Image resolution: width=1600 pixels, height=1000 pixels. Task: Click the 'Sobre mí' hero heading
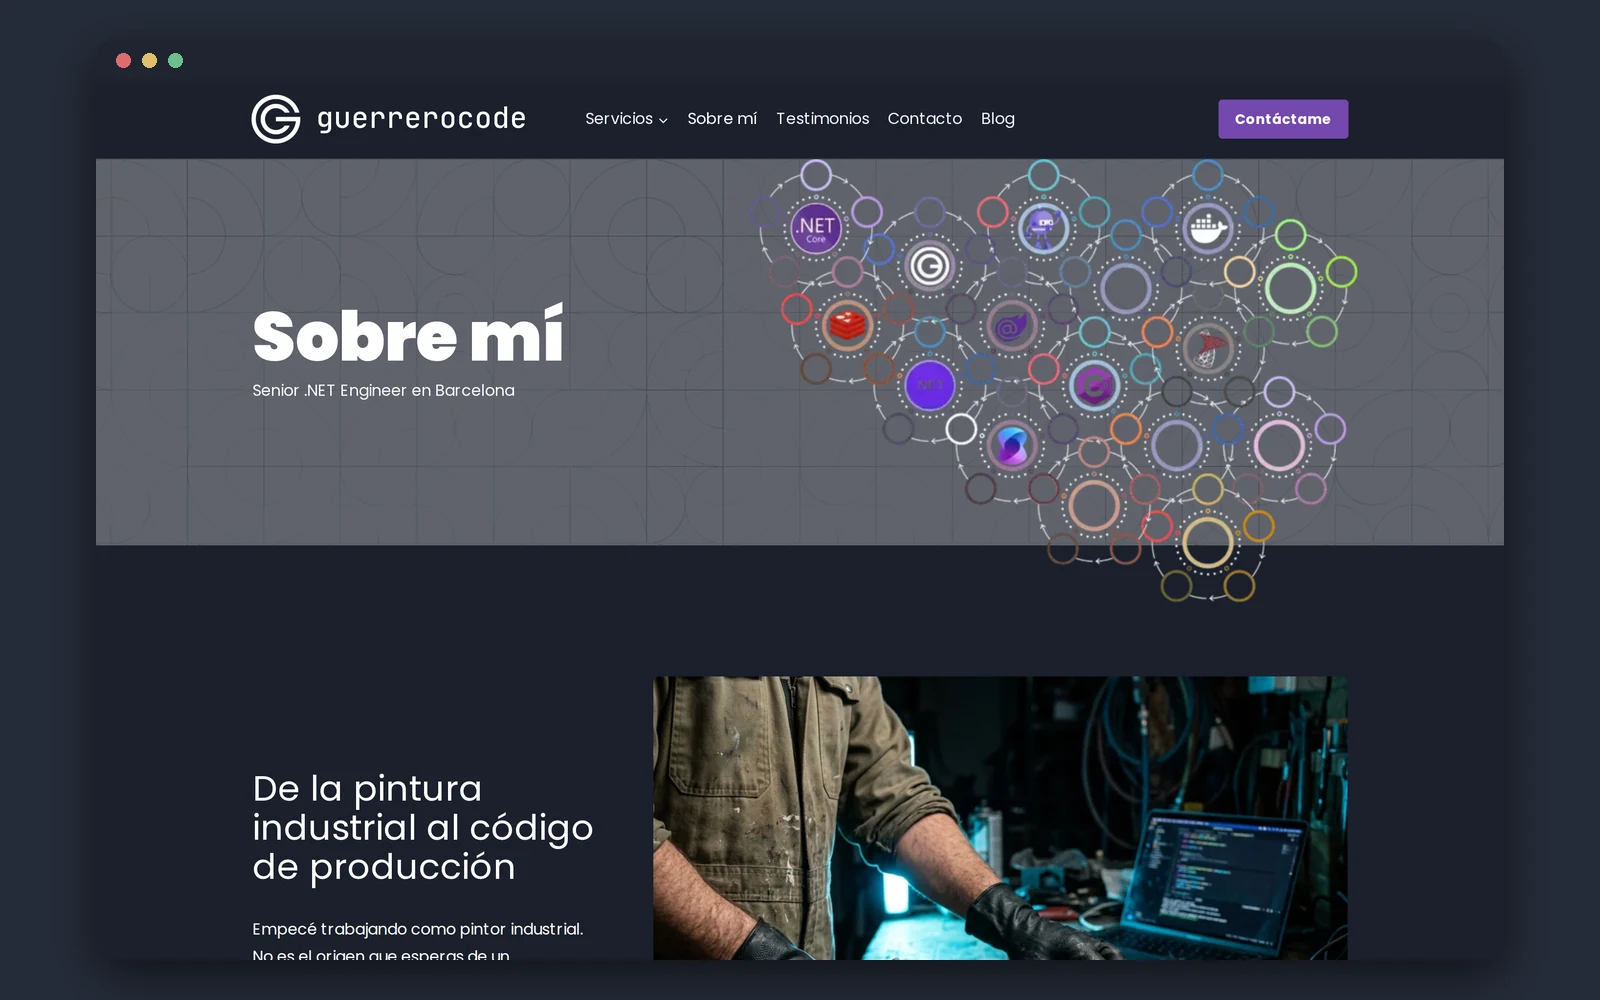click(x=408, y=335)
